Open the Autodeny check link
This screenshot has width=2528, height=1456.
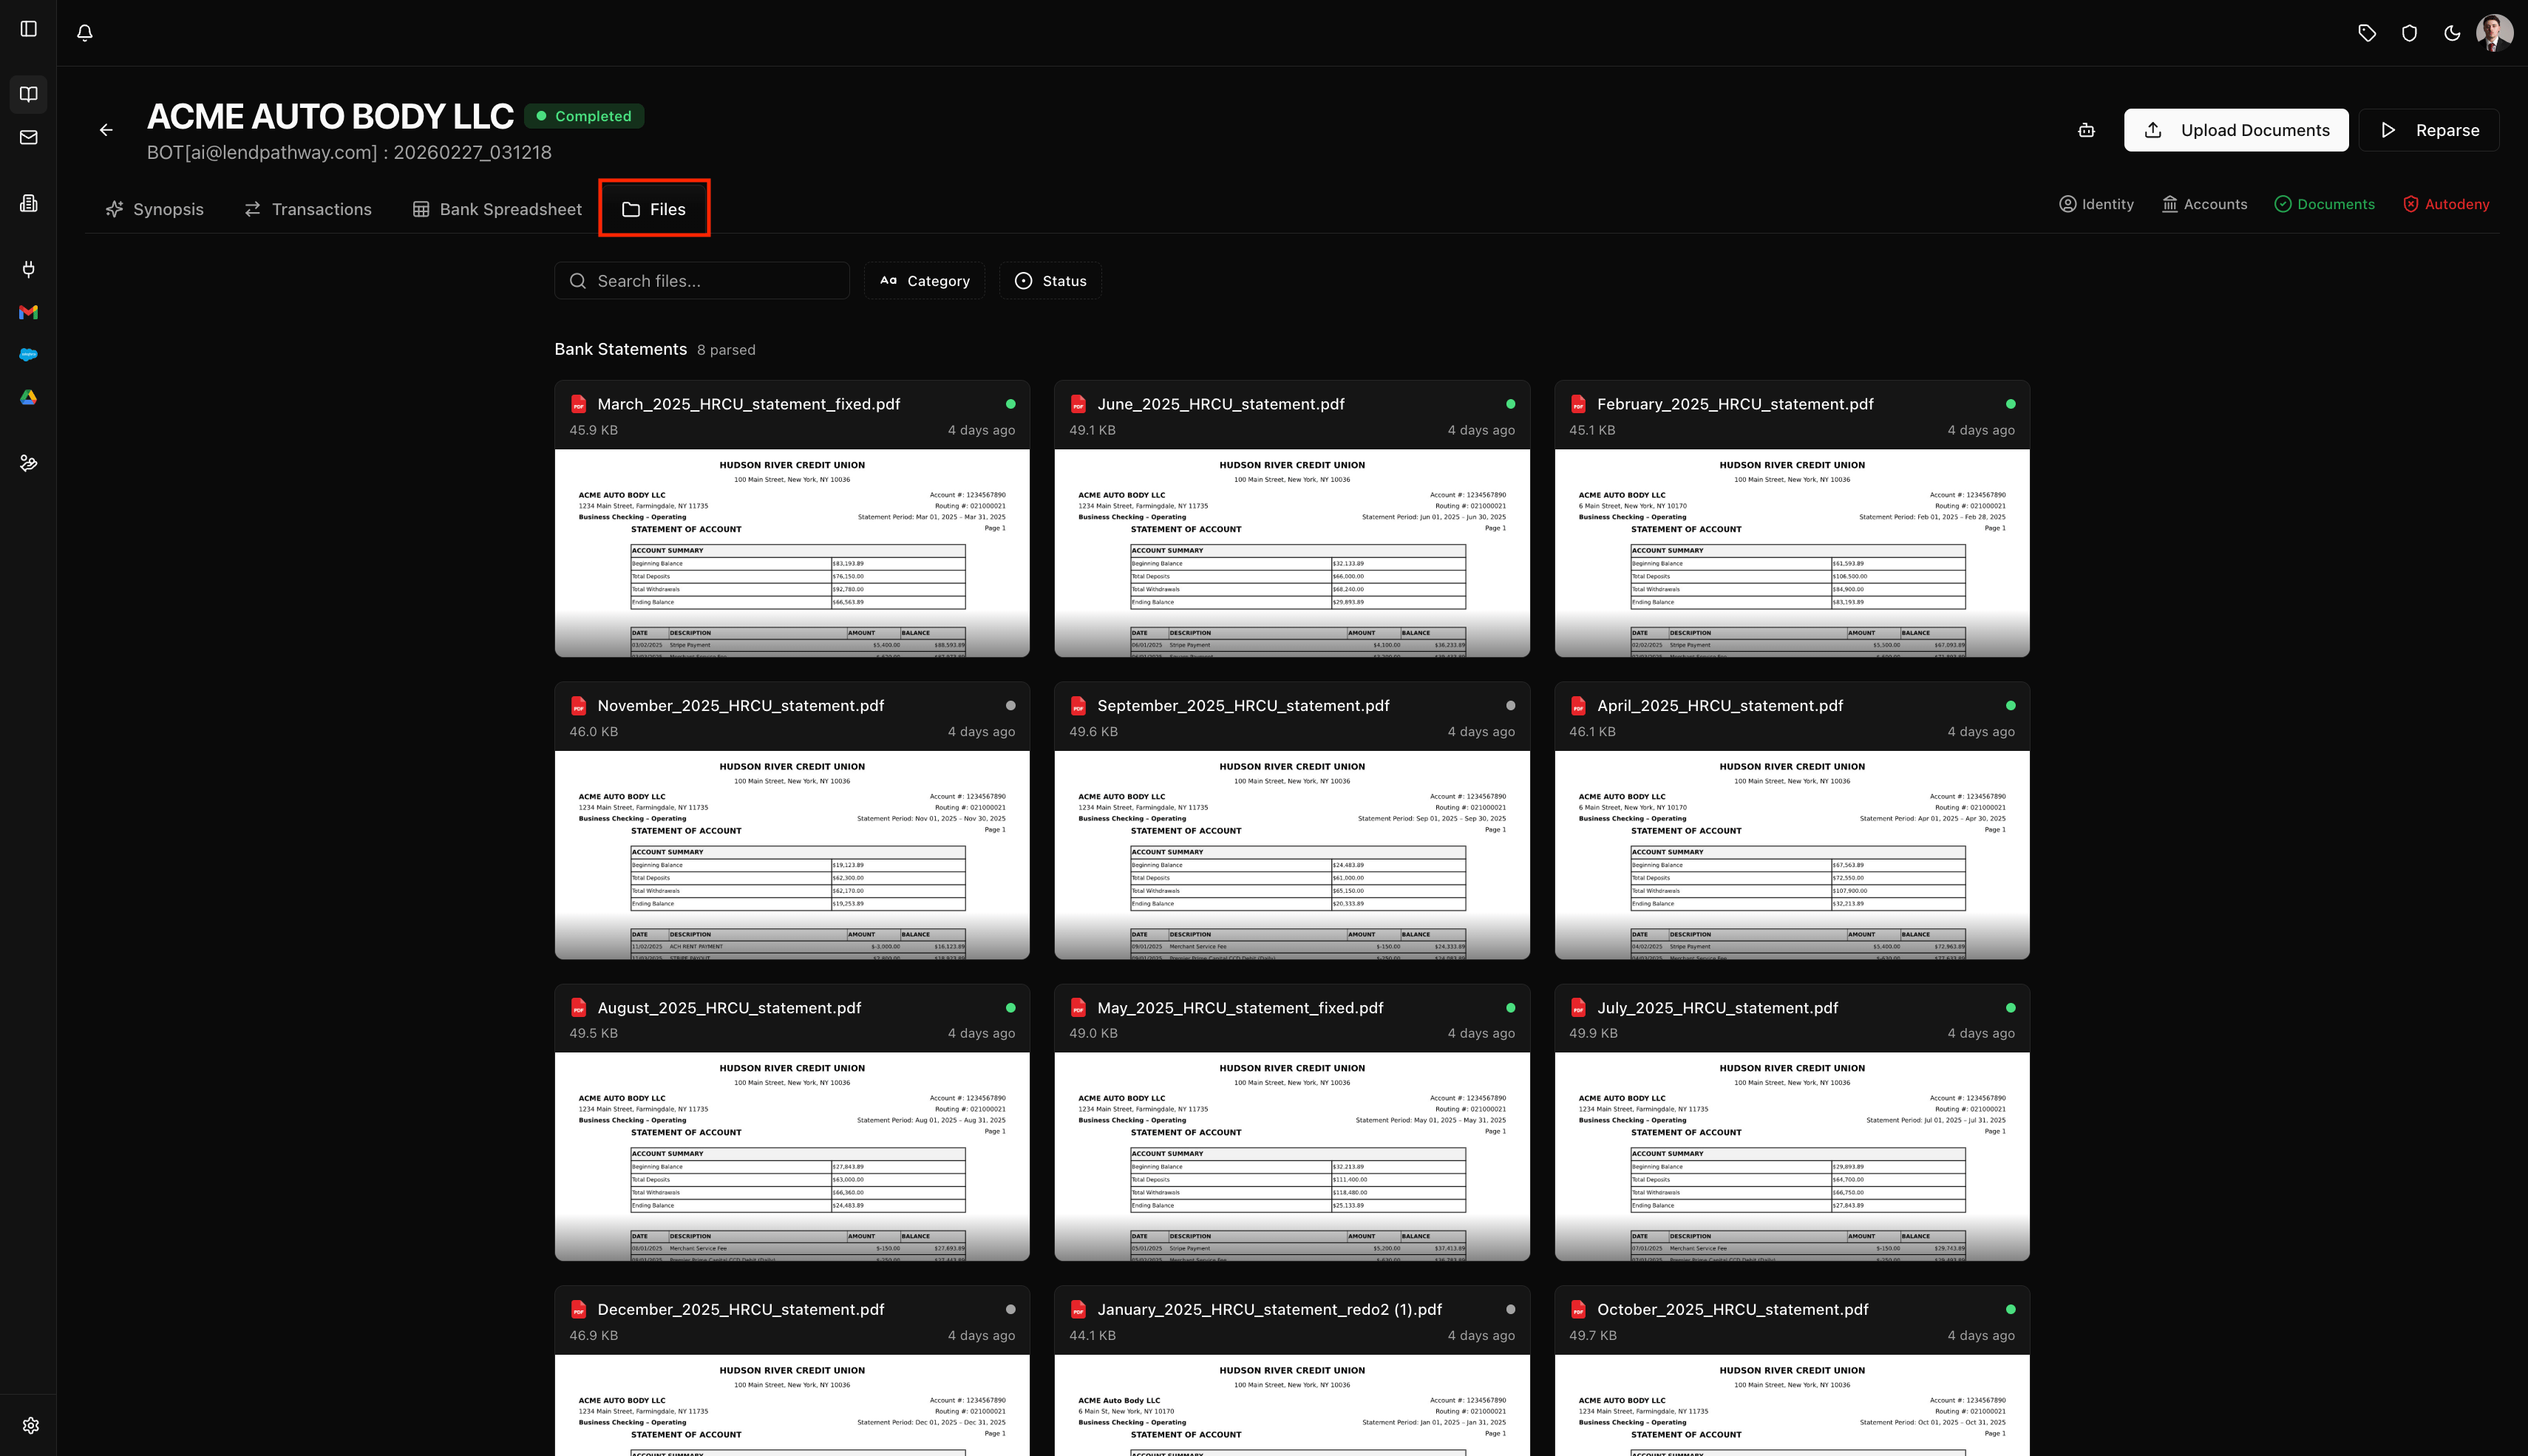coord(2446,204)
